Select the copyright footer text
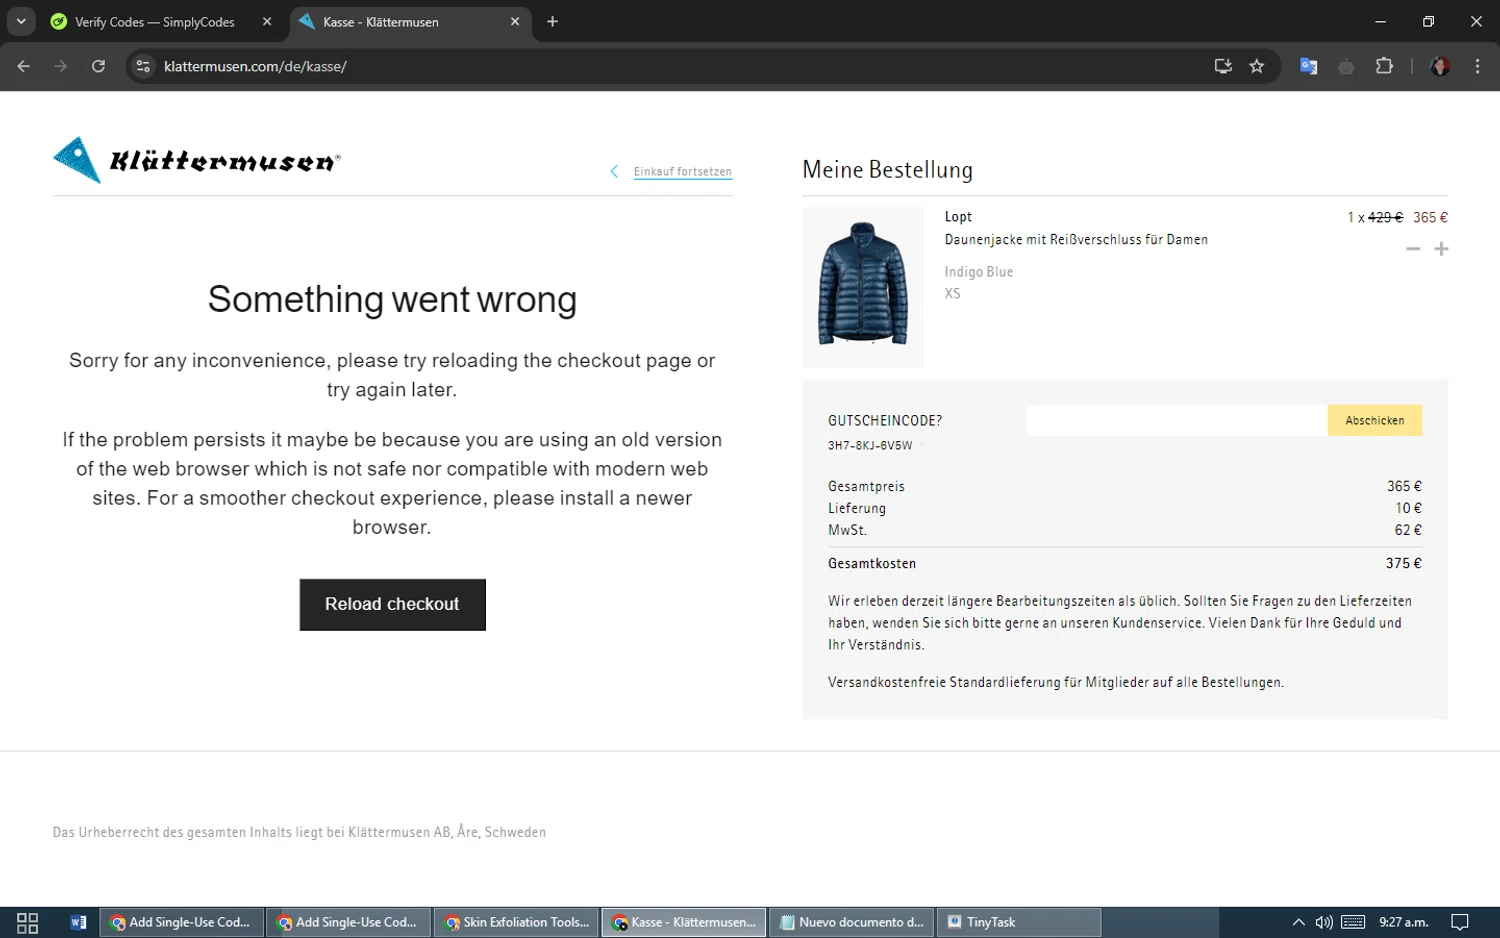1500x938 pixels. click(299, 832)
